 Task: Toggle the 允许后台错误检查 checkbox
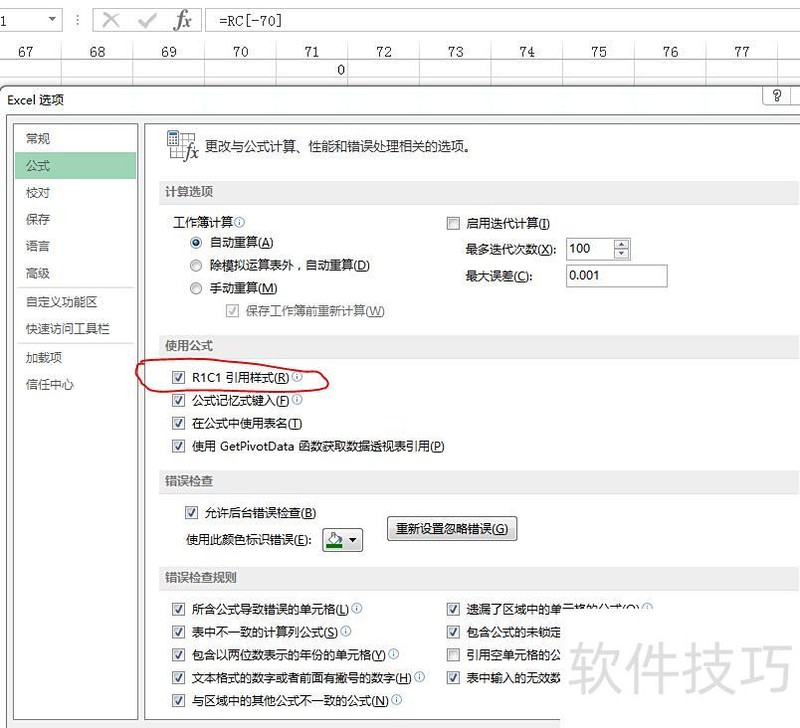[x=192, y=513]
